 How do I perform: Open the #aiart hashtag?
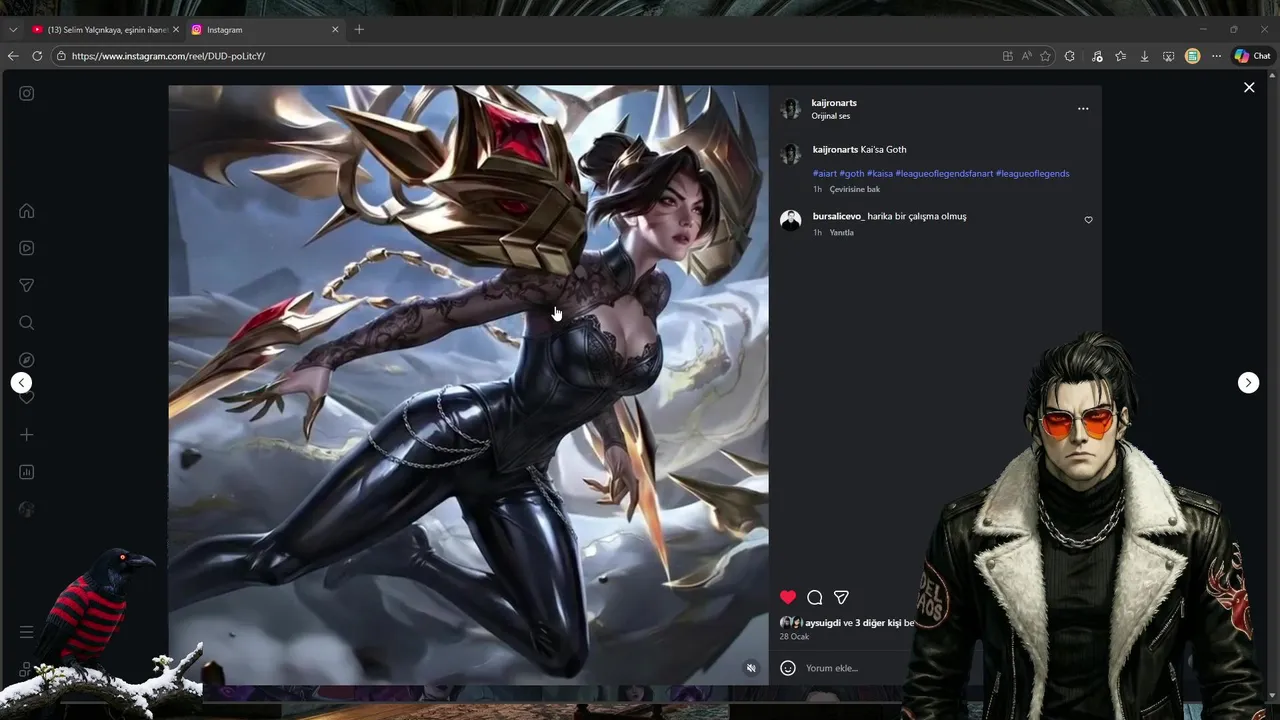(825, 174)
